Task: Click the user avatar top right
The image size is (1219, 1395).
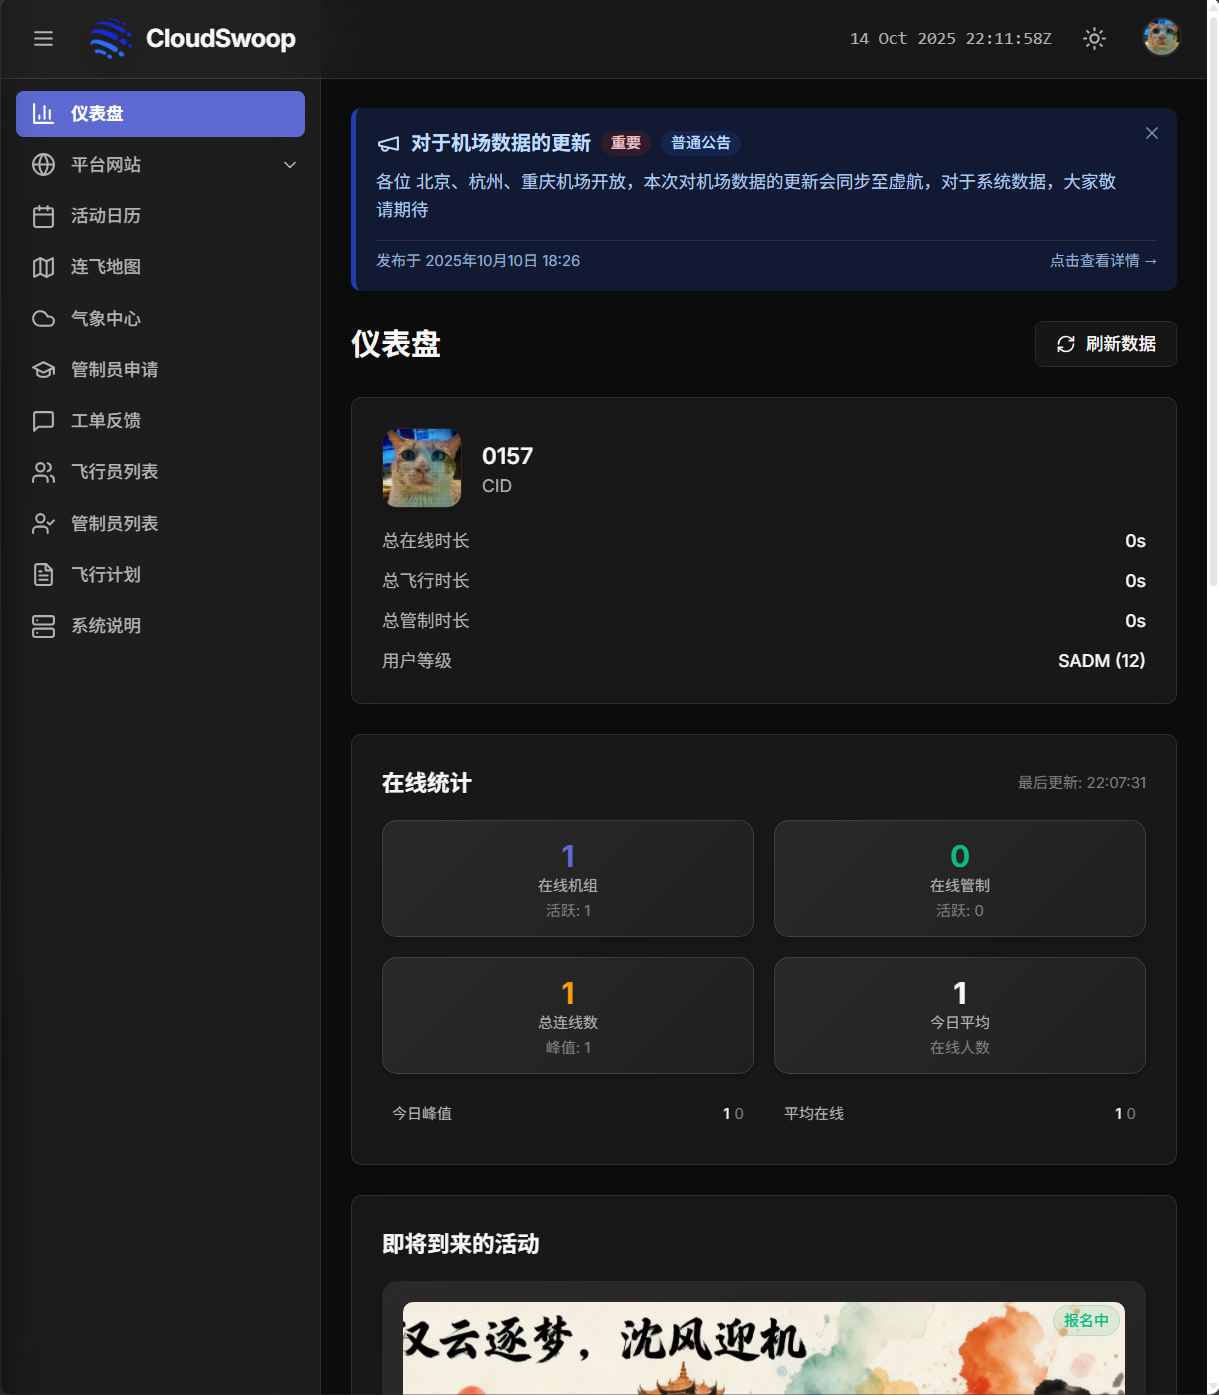Action: pos(1161,38)
